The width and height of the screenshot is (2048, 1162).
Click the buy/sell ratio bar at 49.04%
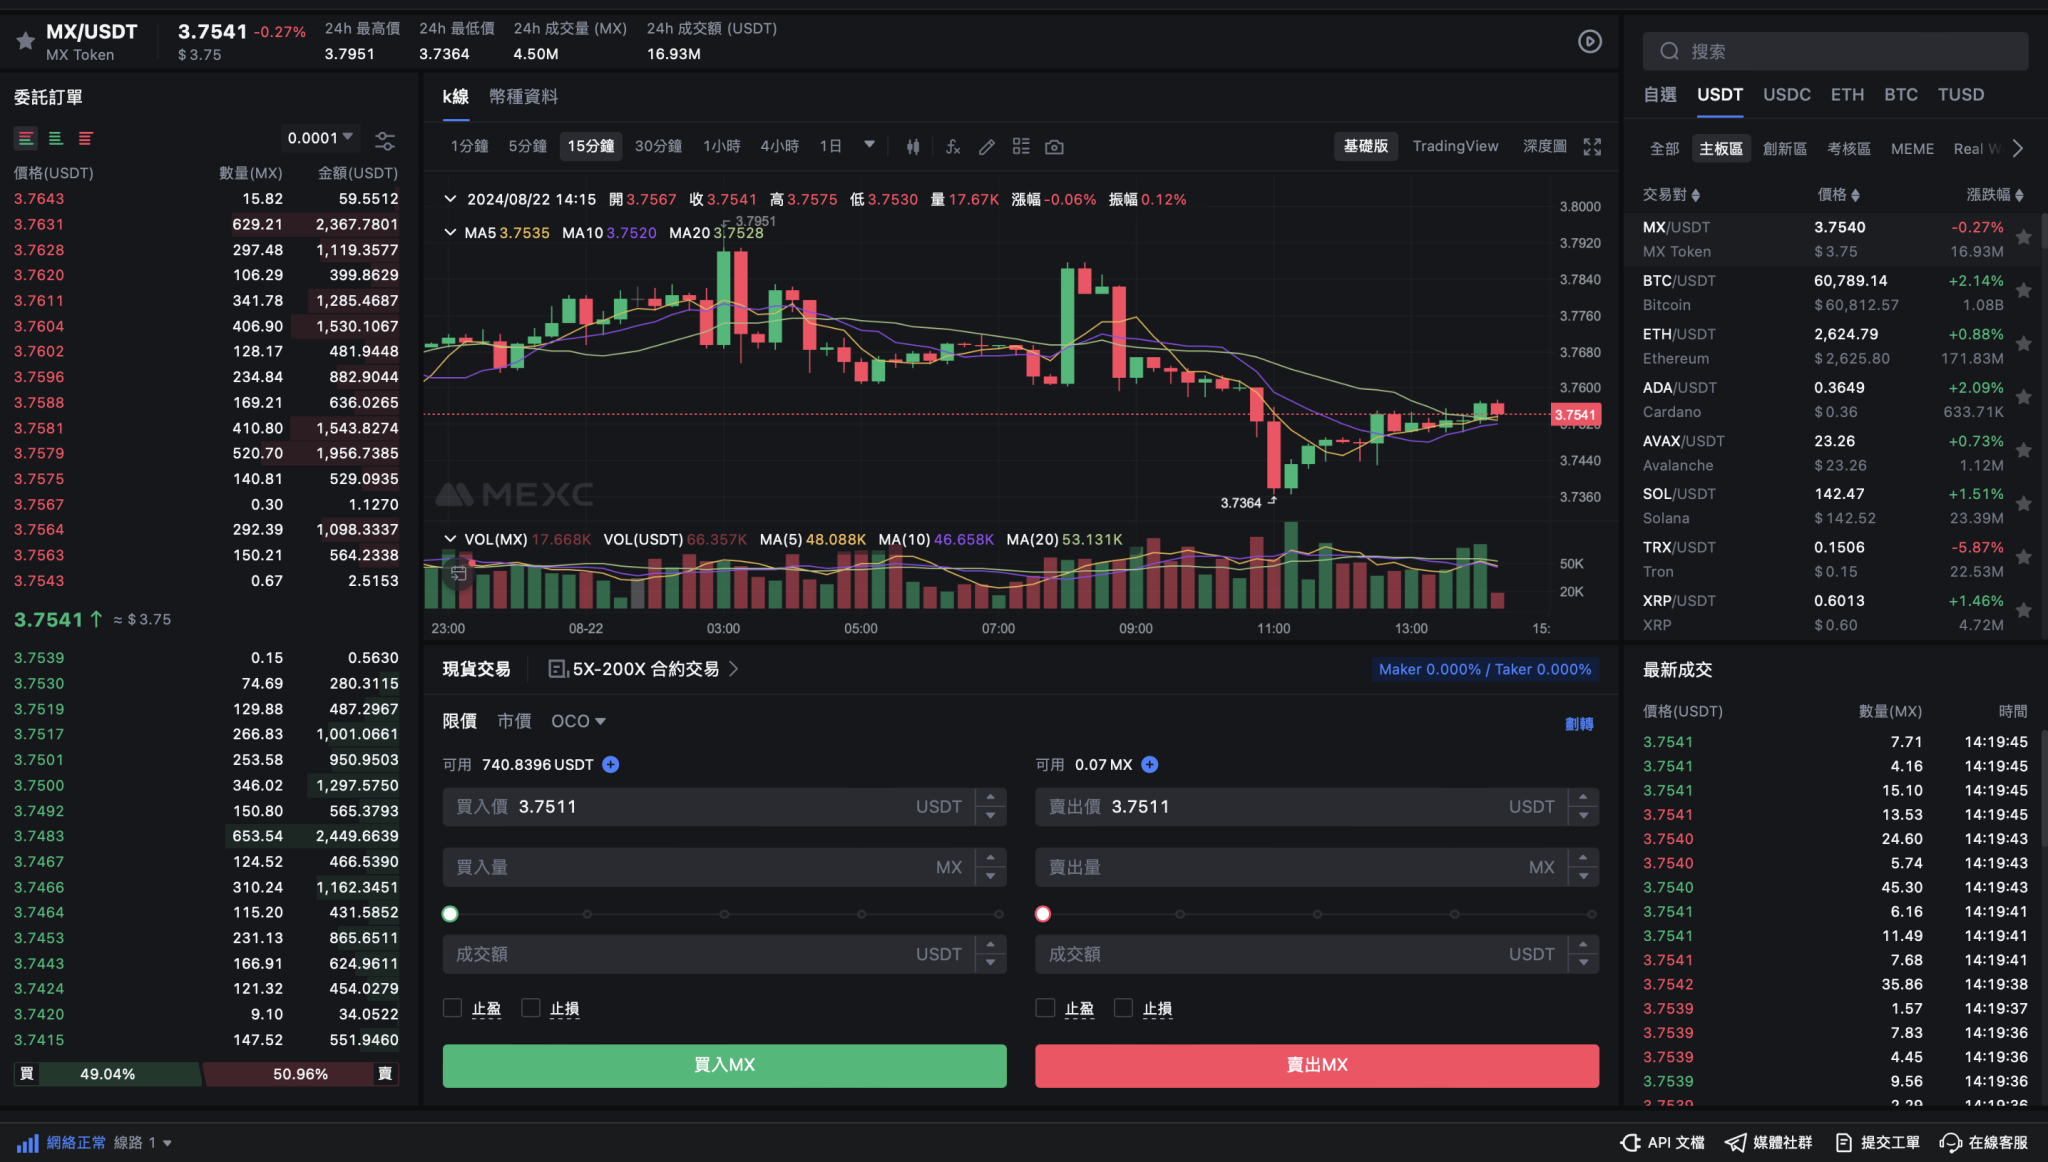(x=108, y=1074)
